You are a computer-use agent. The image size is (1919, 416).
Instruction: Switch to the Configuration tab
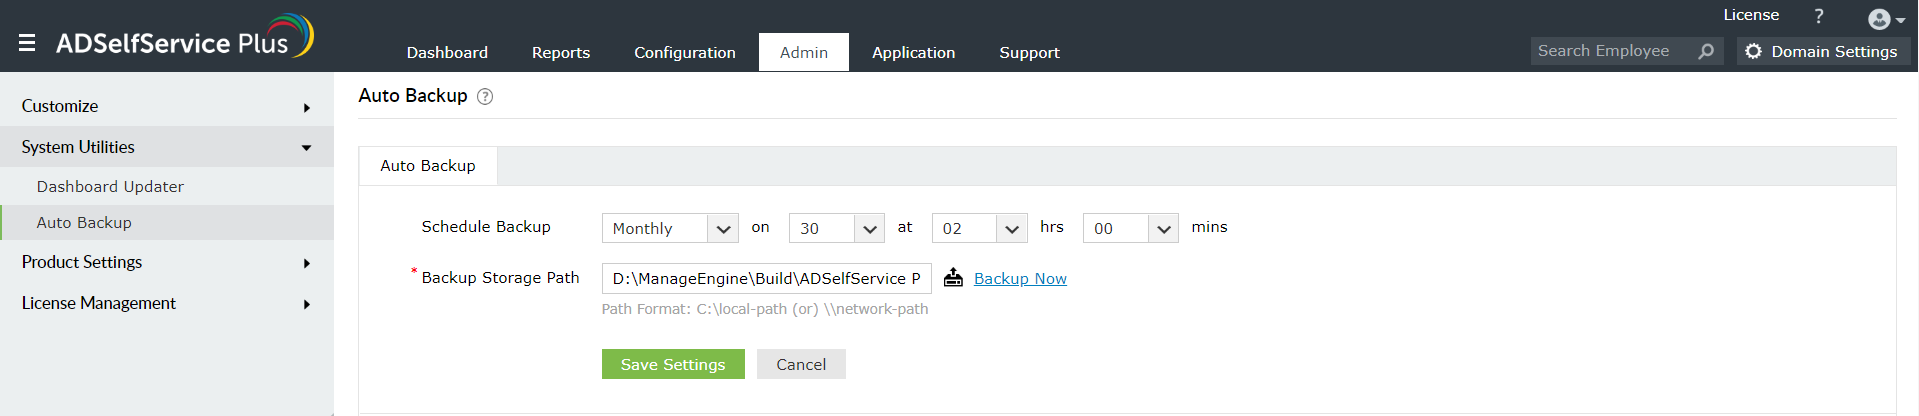(685, 53)
